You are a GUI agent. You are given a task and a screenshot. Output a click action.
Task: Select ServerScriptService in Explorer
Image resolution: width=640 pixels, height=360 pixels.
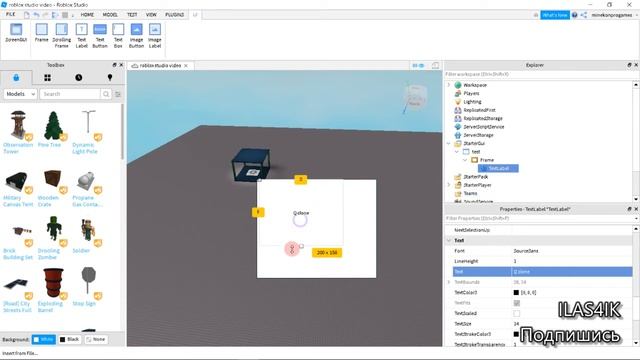tap(484, 127)
